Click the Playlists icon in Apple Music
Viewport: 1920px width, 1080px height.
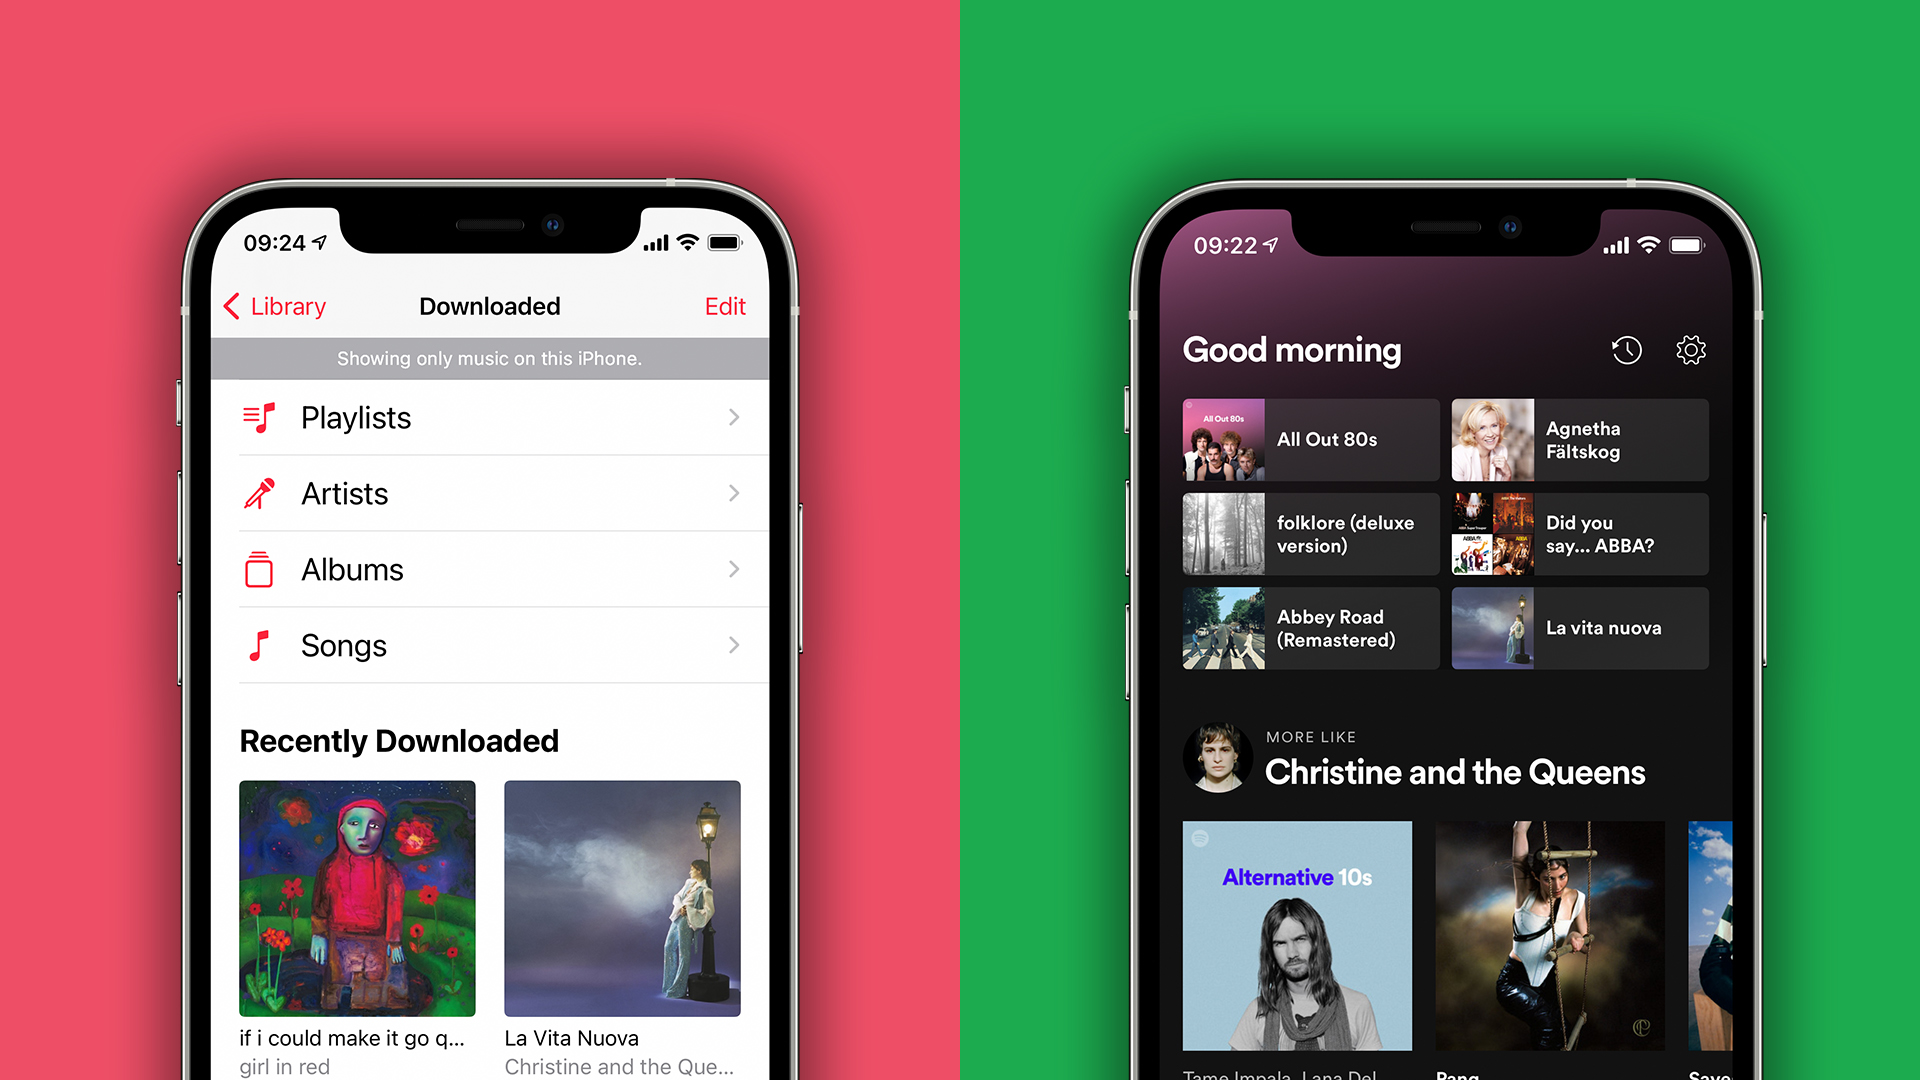click(258, 417)
